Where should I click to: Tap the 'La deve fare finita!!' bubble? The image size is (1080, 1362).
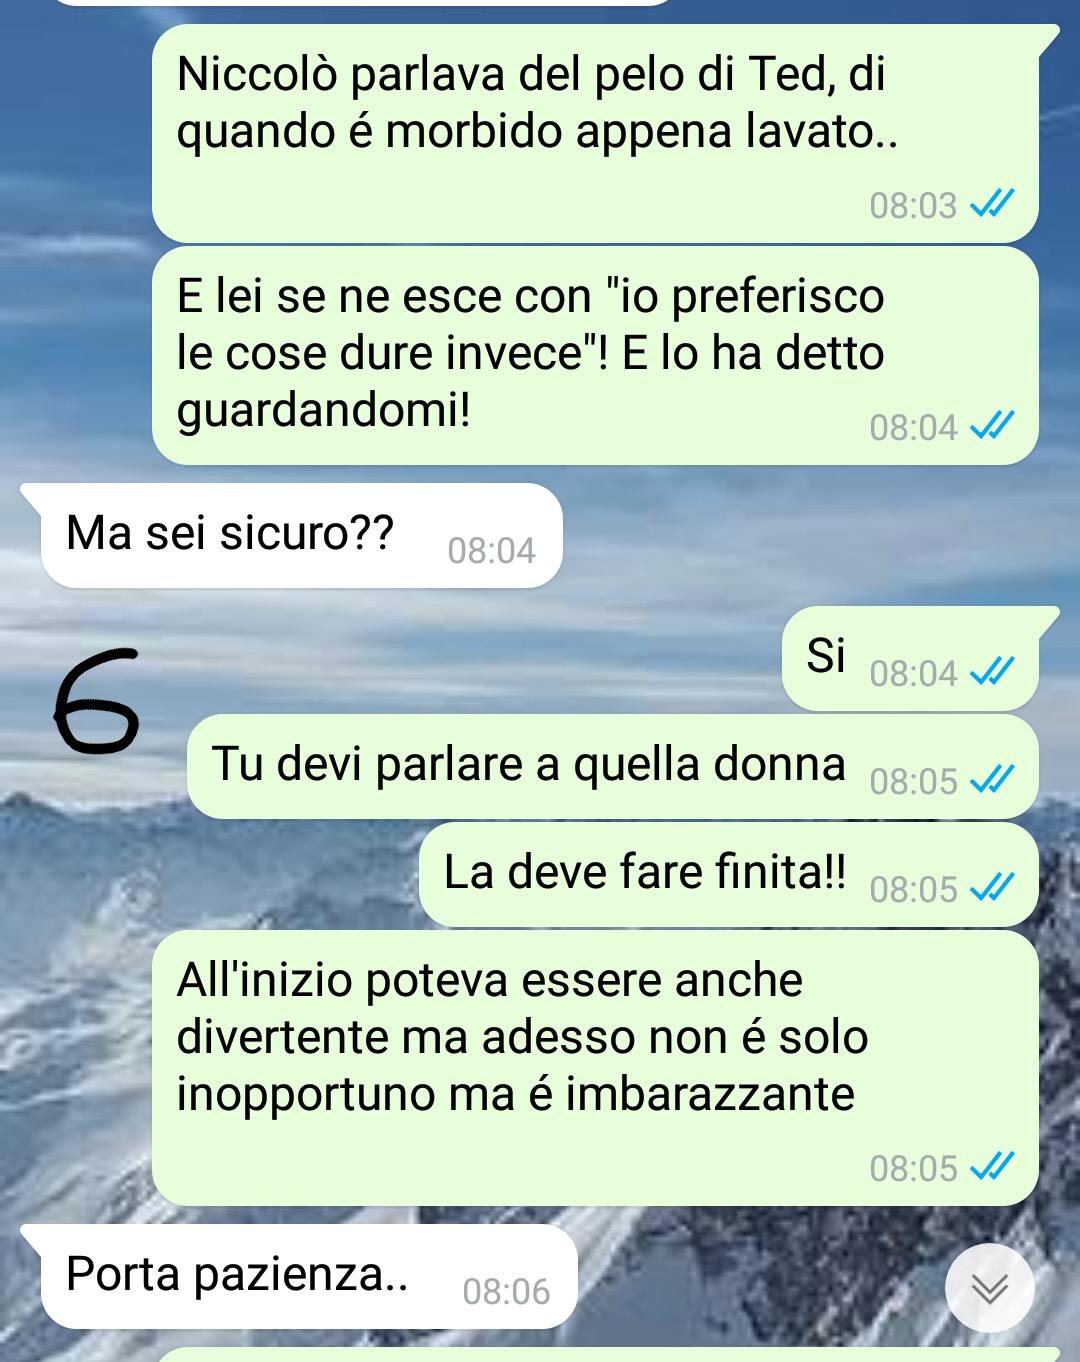pyautogui.click(x=729, y=875)
